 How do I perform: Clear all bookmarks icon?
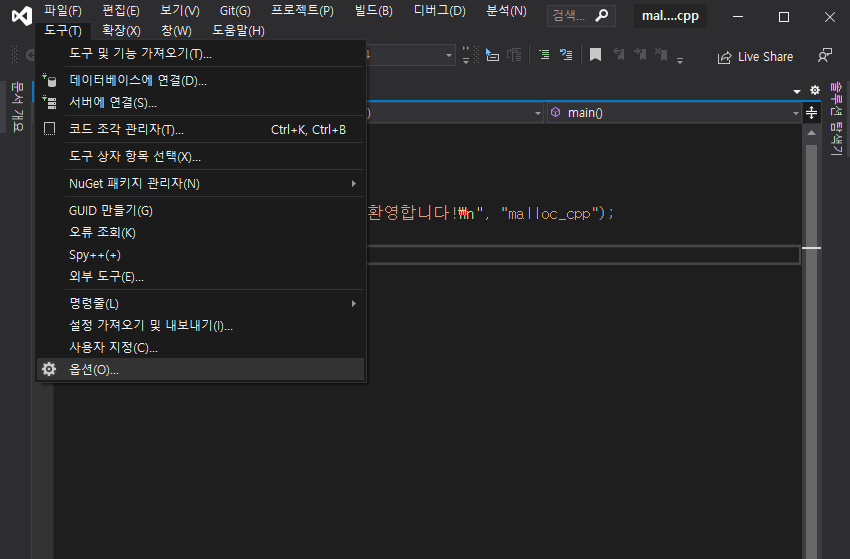click(661, 54)
